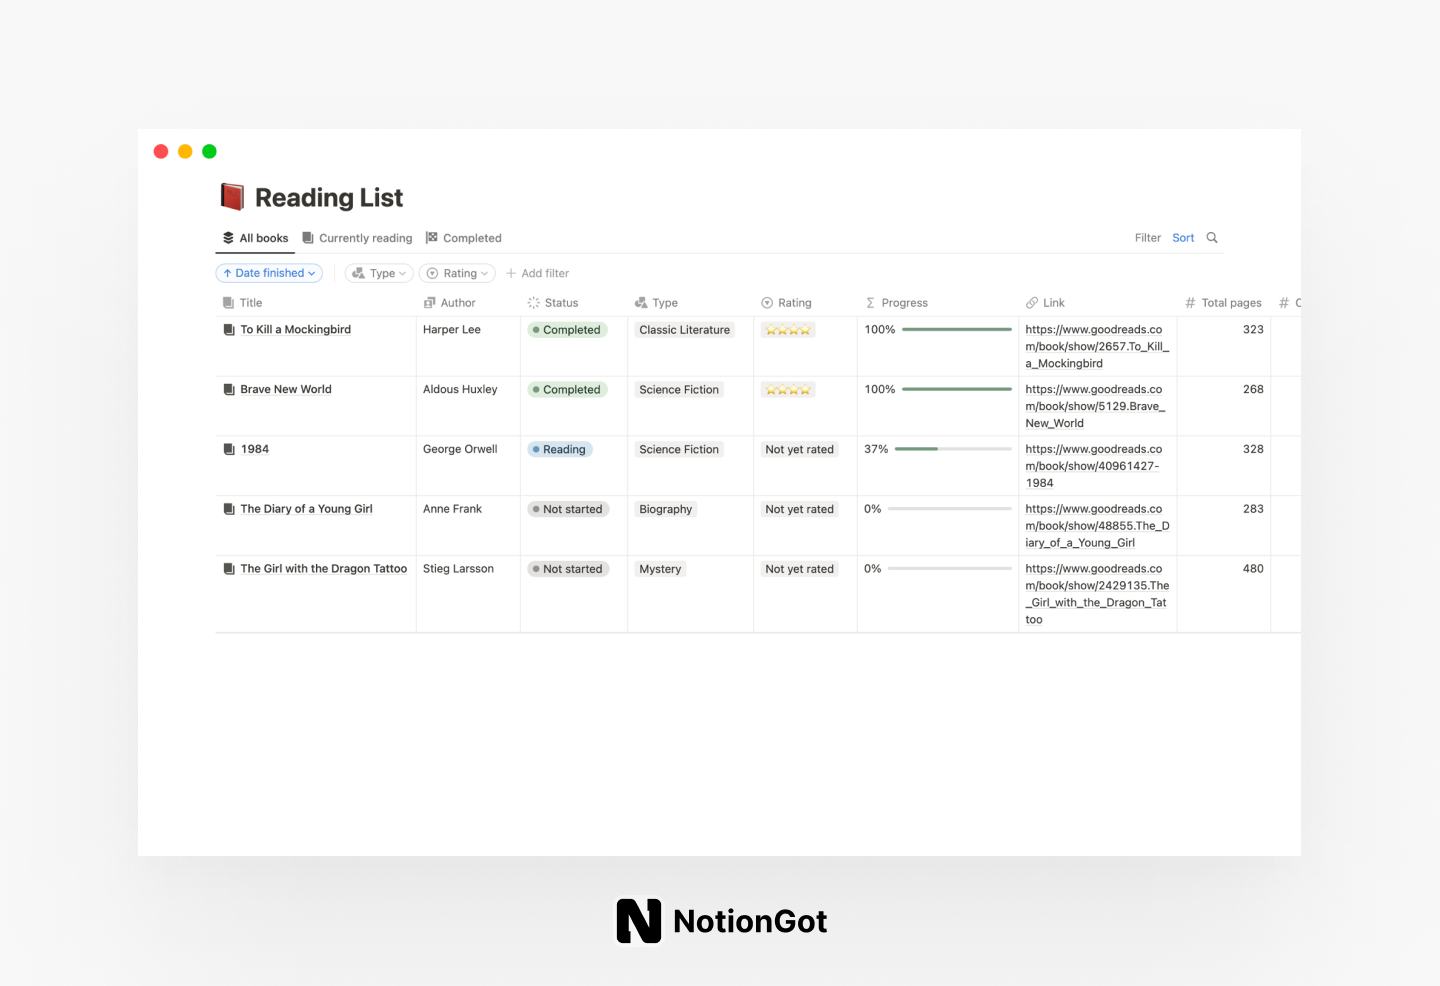Image resolution: width=1440 pixels, height=986 pixels.
Task: Select the Completed view tab
Action: 472,237
